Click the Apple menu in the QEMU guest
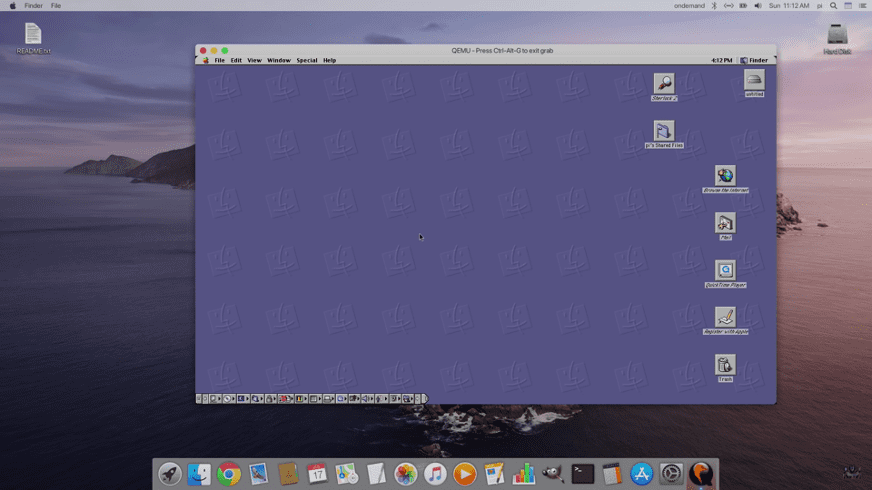 click(205, 60)
